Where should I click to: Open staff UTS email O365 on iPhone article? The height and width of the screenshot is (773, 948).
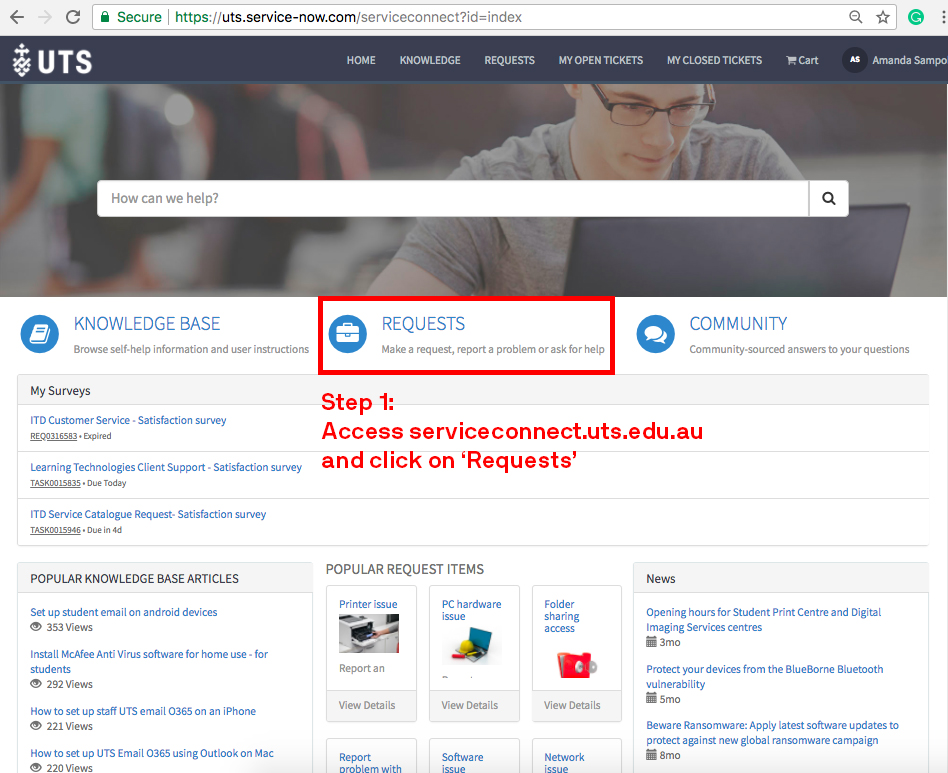143,711
